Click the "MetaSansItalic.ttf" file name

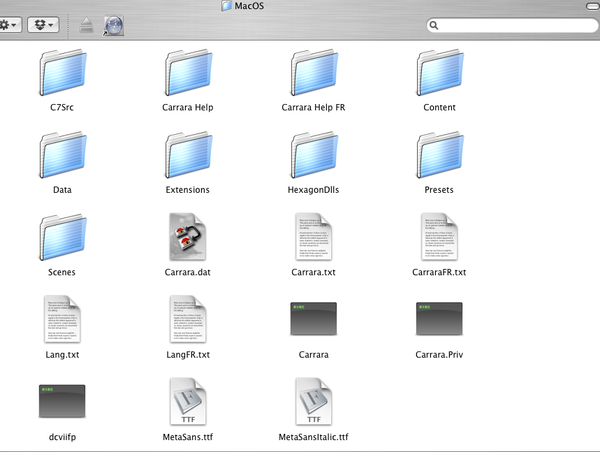313,437
